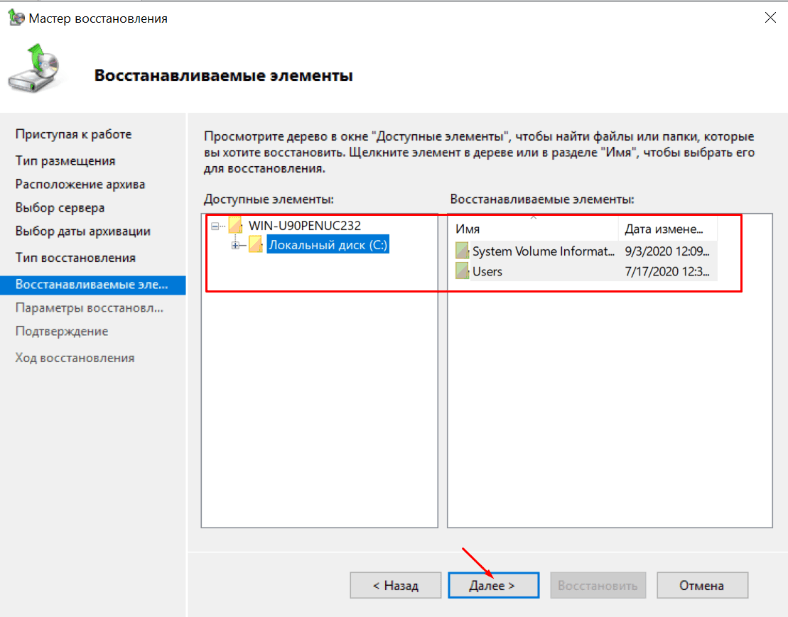Click the wizard title bar icon

click(16, 18)
